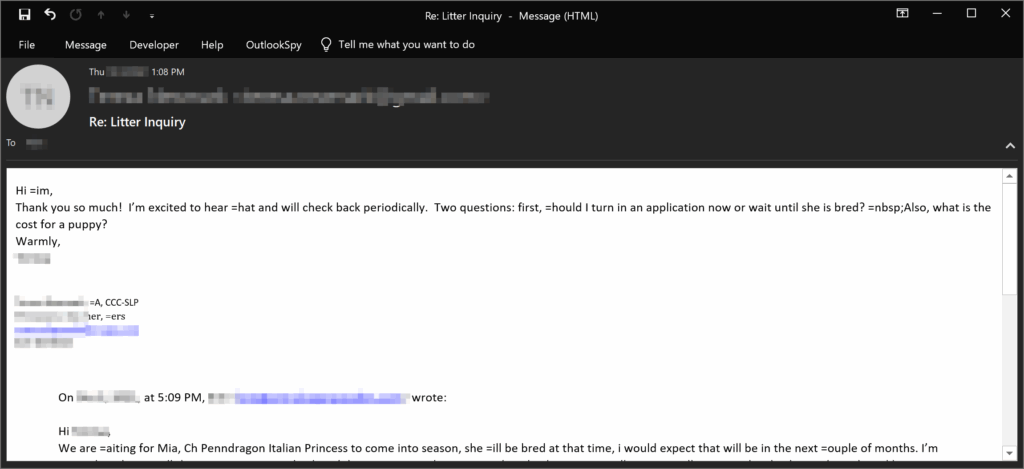Open the blue link in the signature

[x=76, y=329]
